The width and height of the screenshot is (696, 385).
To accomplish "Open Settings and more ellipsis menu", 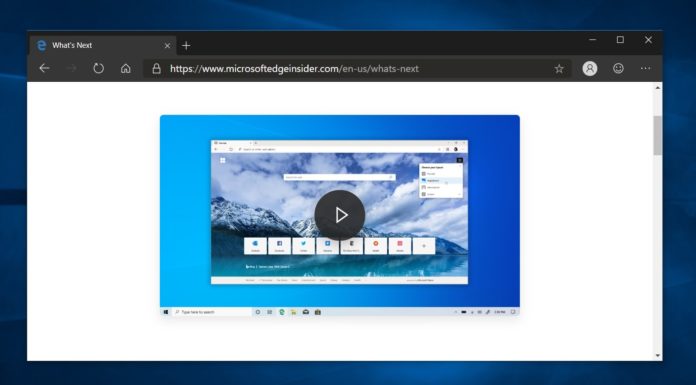I will click(x=645, y=68).
